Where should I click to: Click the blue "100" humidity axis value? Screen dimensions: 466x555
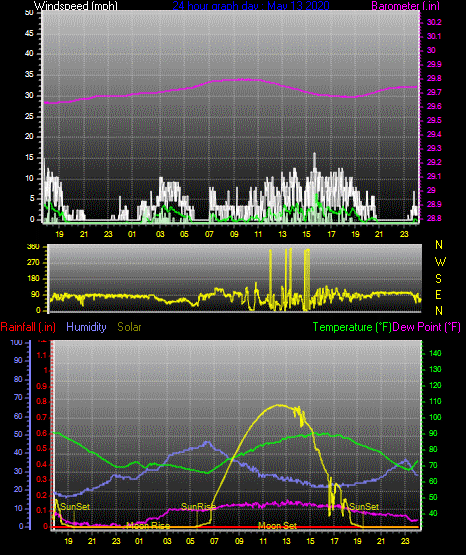pyautogui.click(x=16, y=342)
